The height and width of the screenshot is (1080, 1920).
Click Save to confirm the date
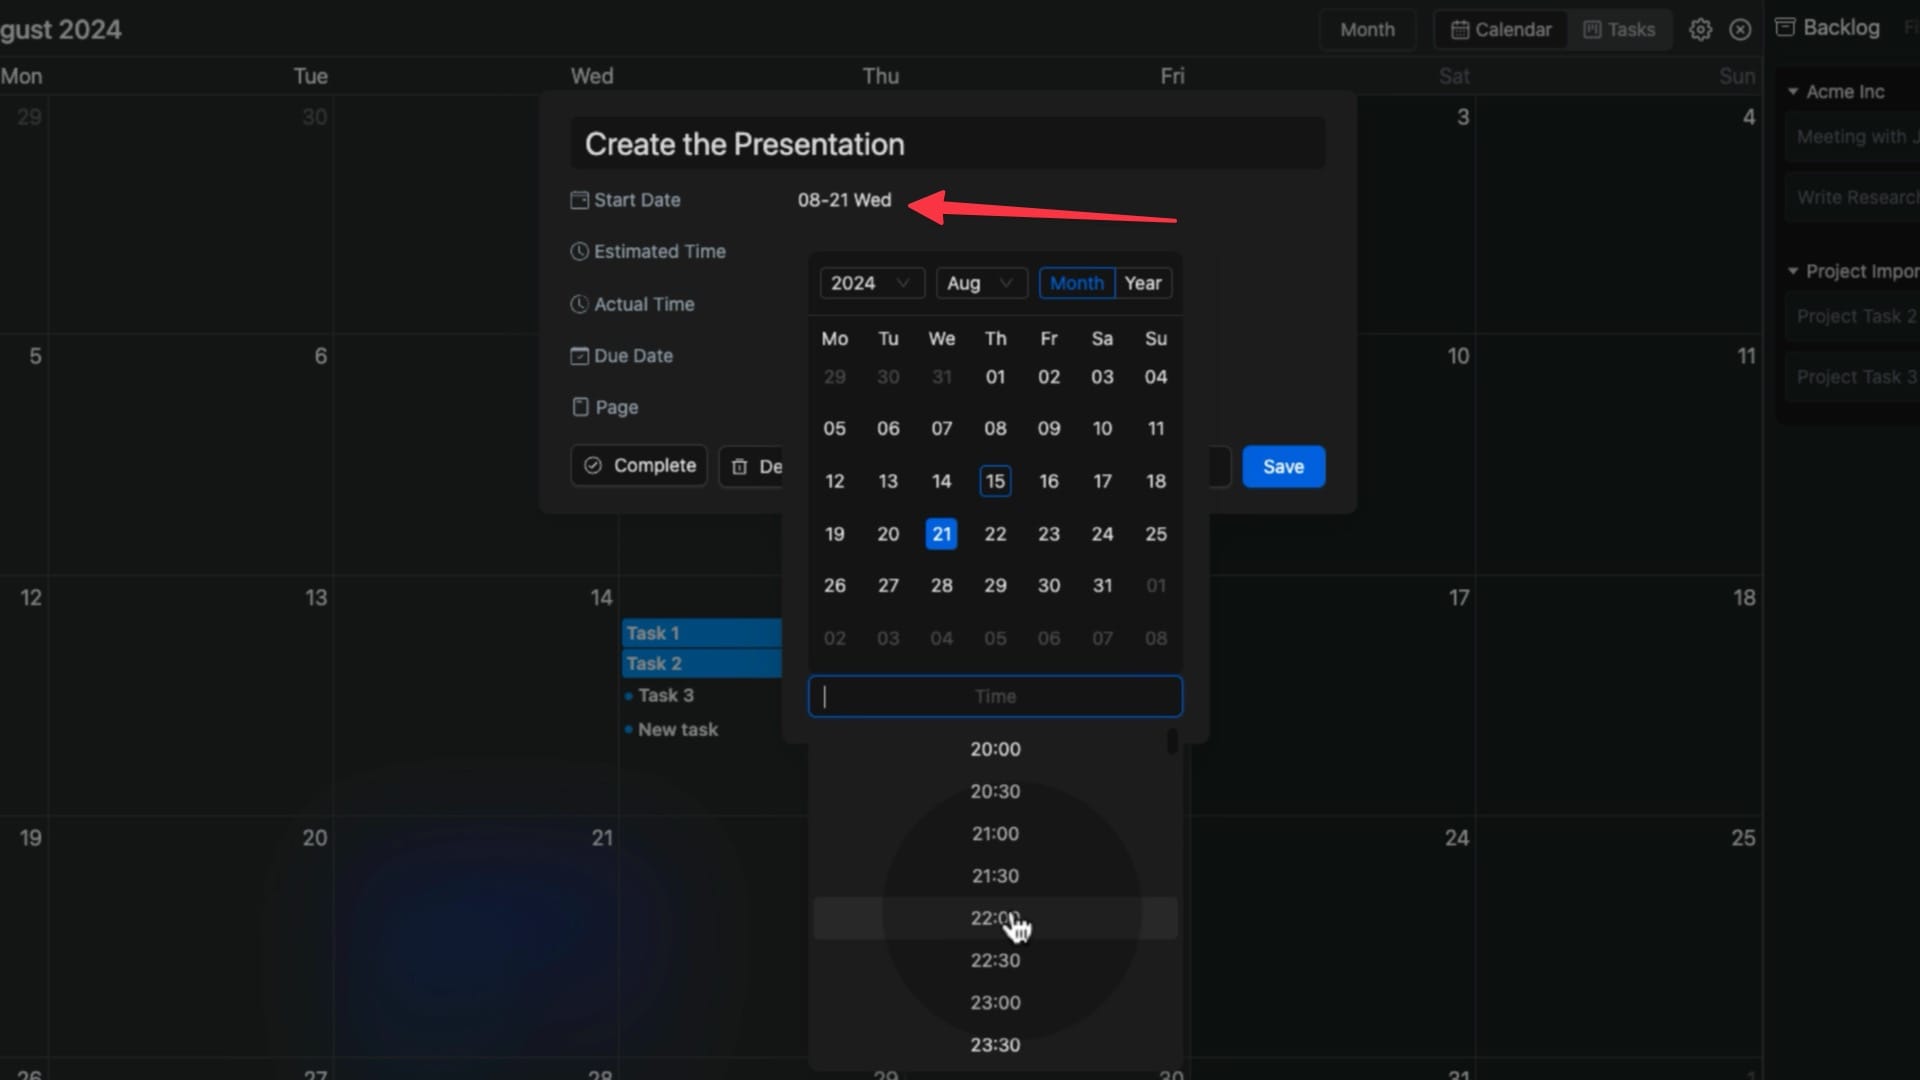1283,465
